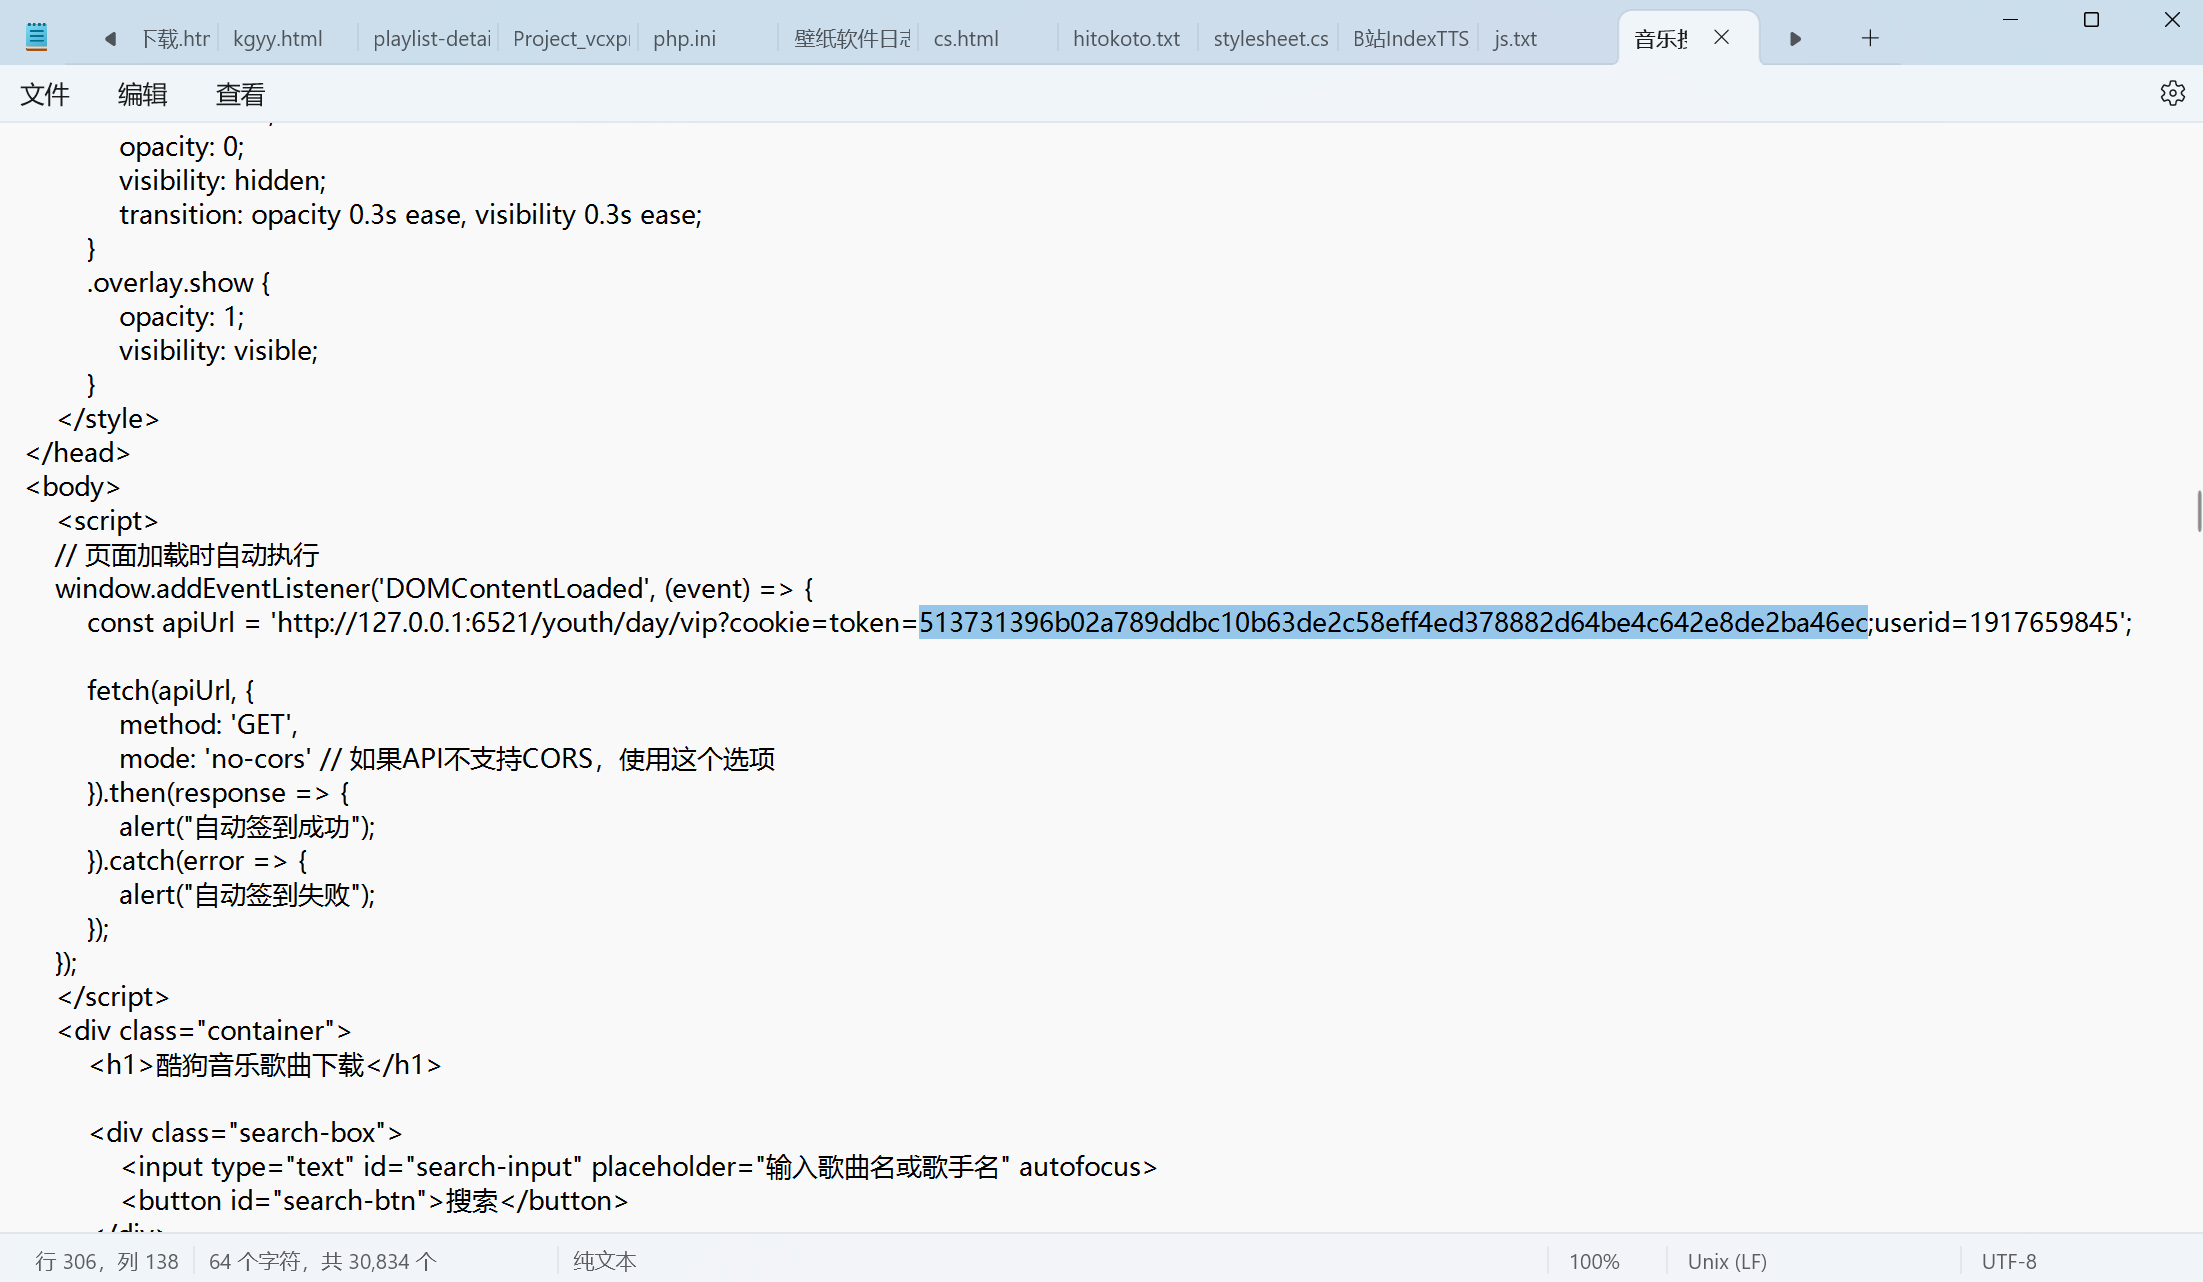
Task: Switch to the kgyy.html tab
Action: [278, 39]
